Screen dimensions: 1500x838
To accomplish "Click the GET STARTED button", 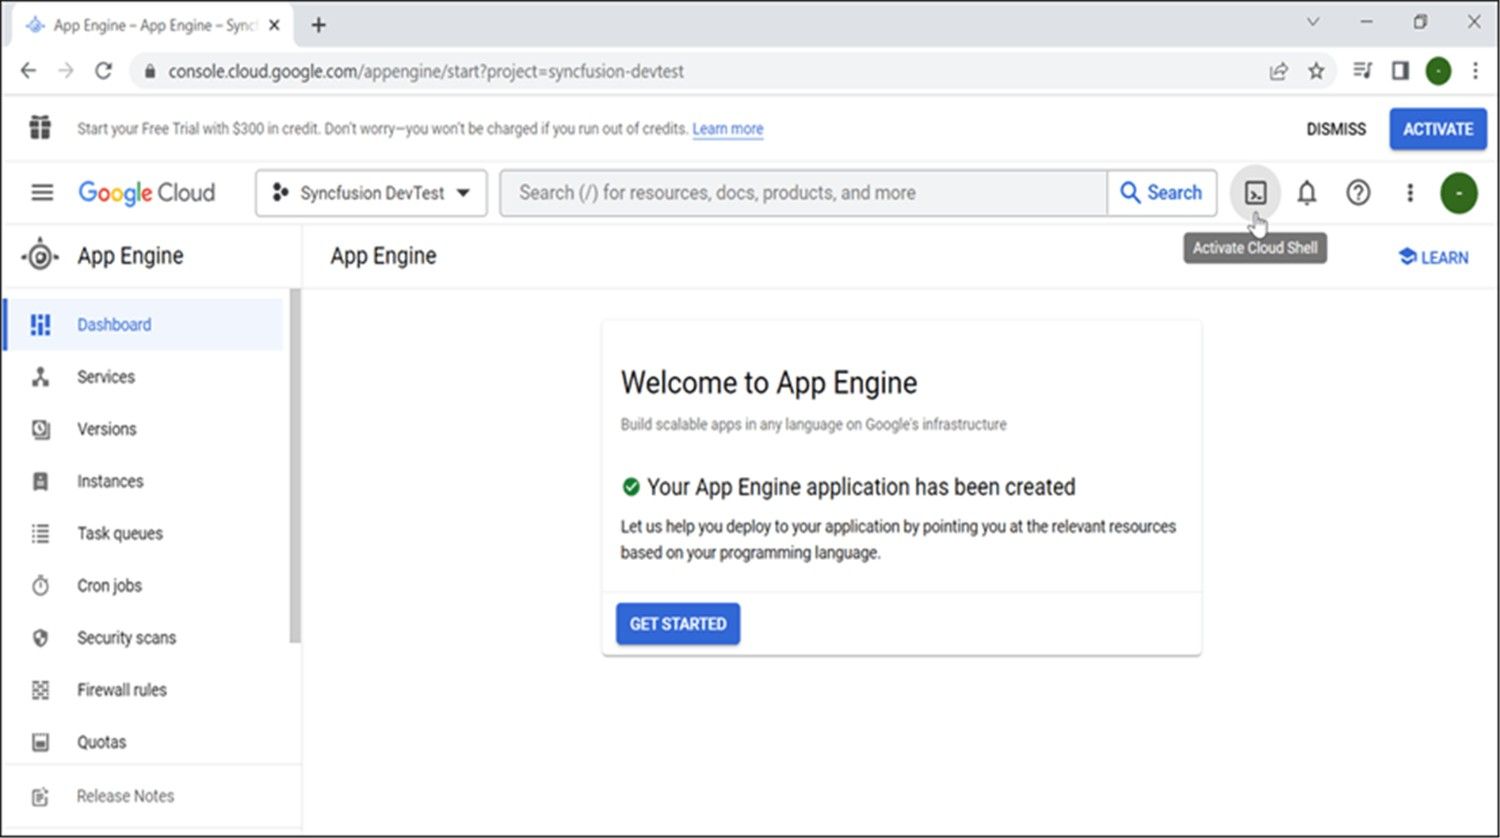I will coord(677,624).
